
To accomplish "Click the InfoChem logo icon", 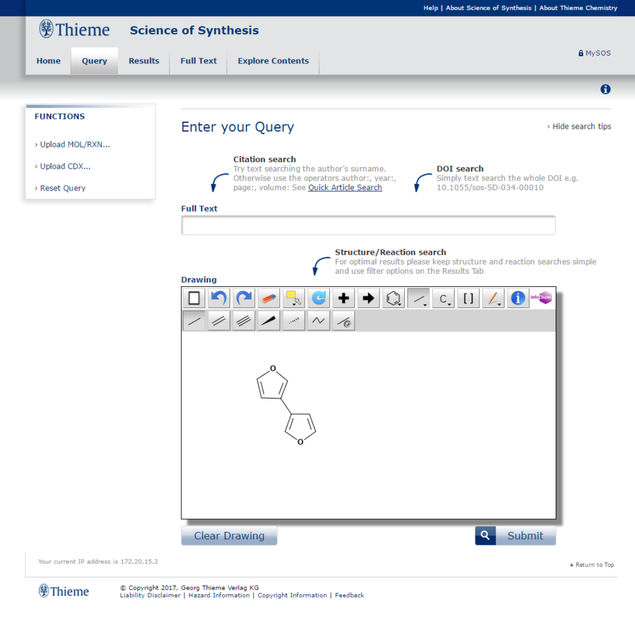I will point(542,298).
